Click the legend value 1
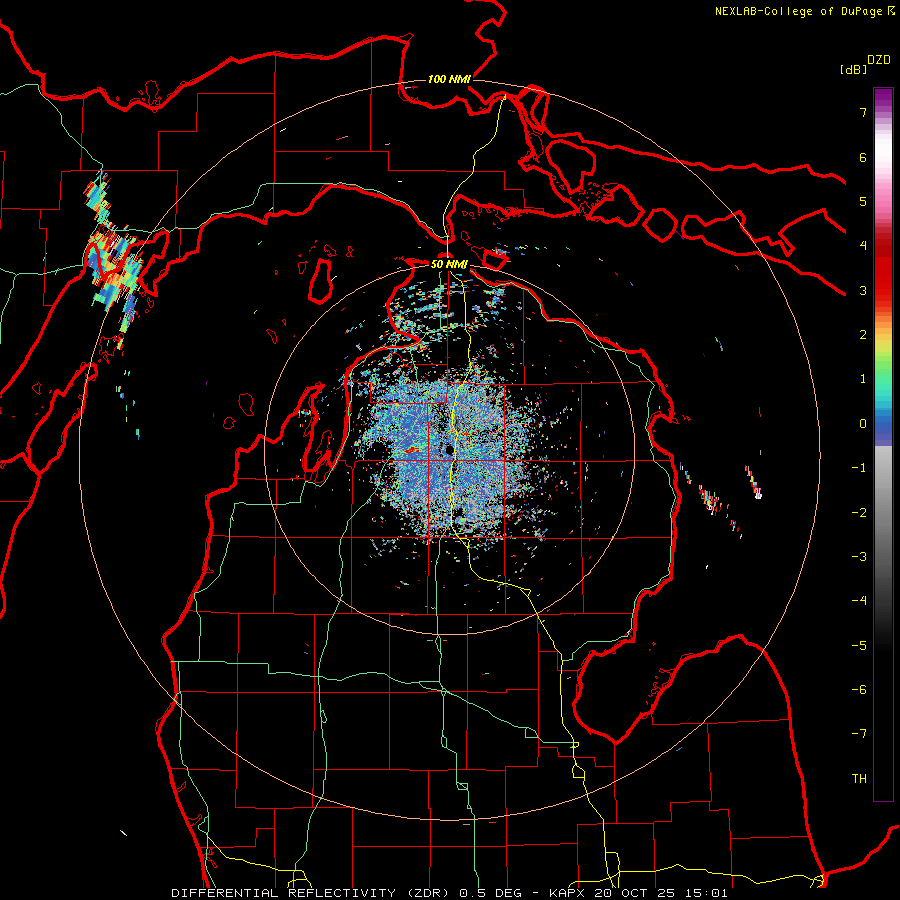This screenshot has height=900, width=900. pos(863,379)
